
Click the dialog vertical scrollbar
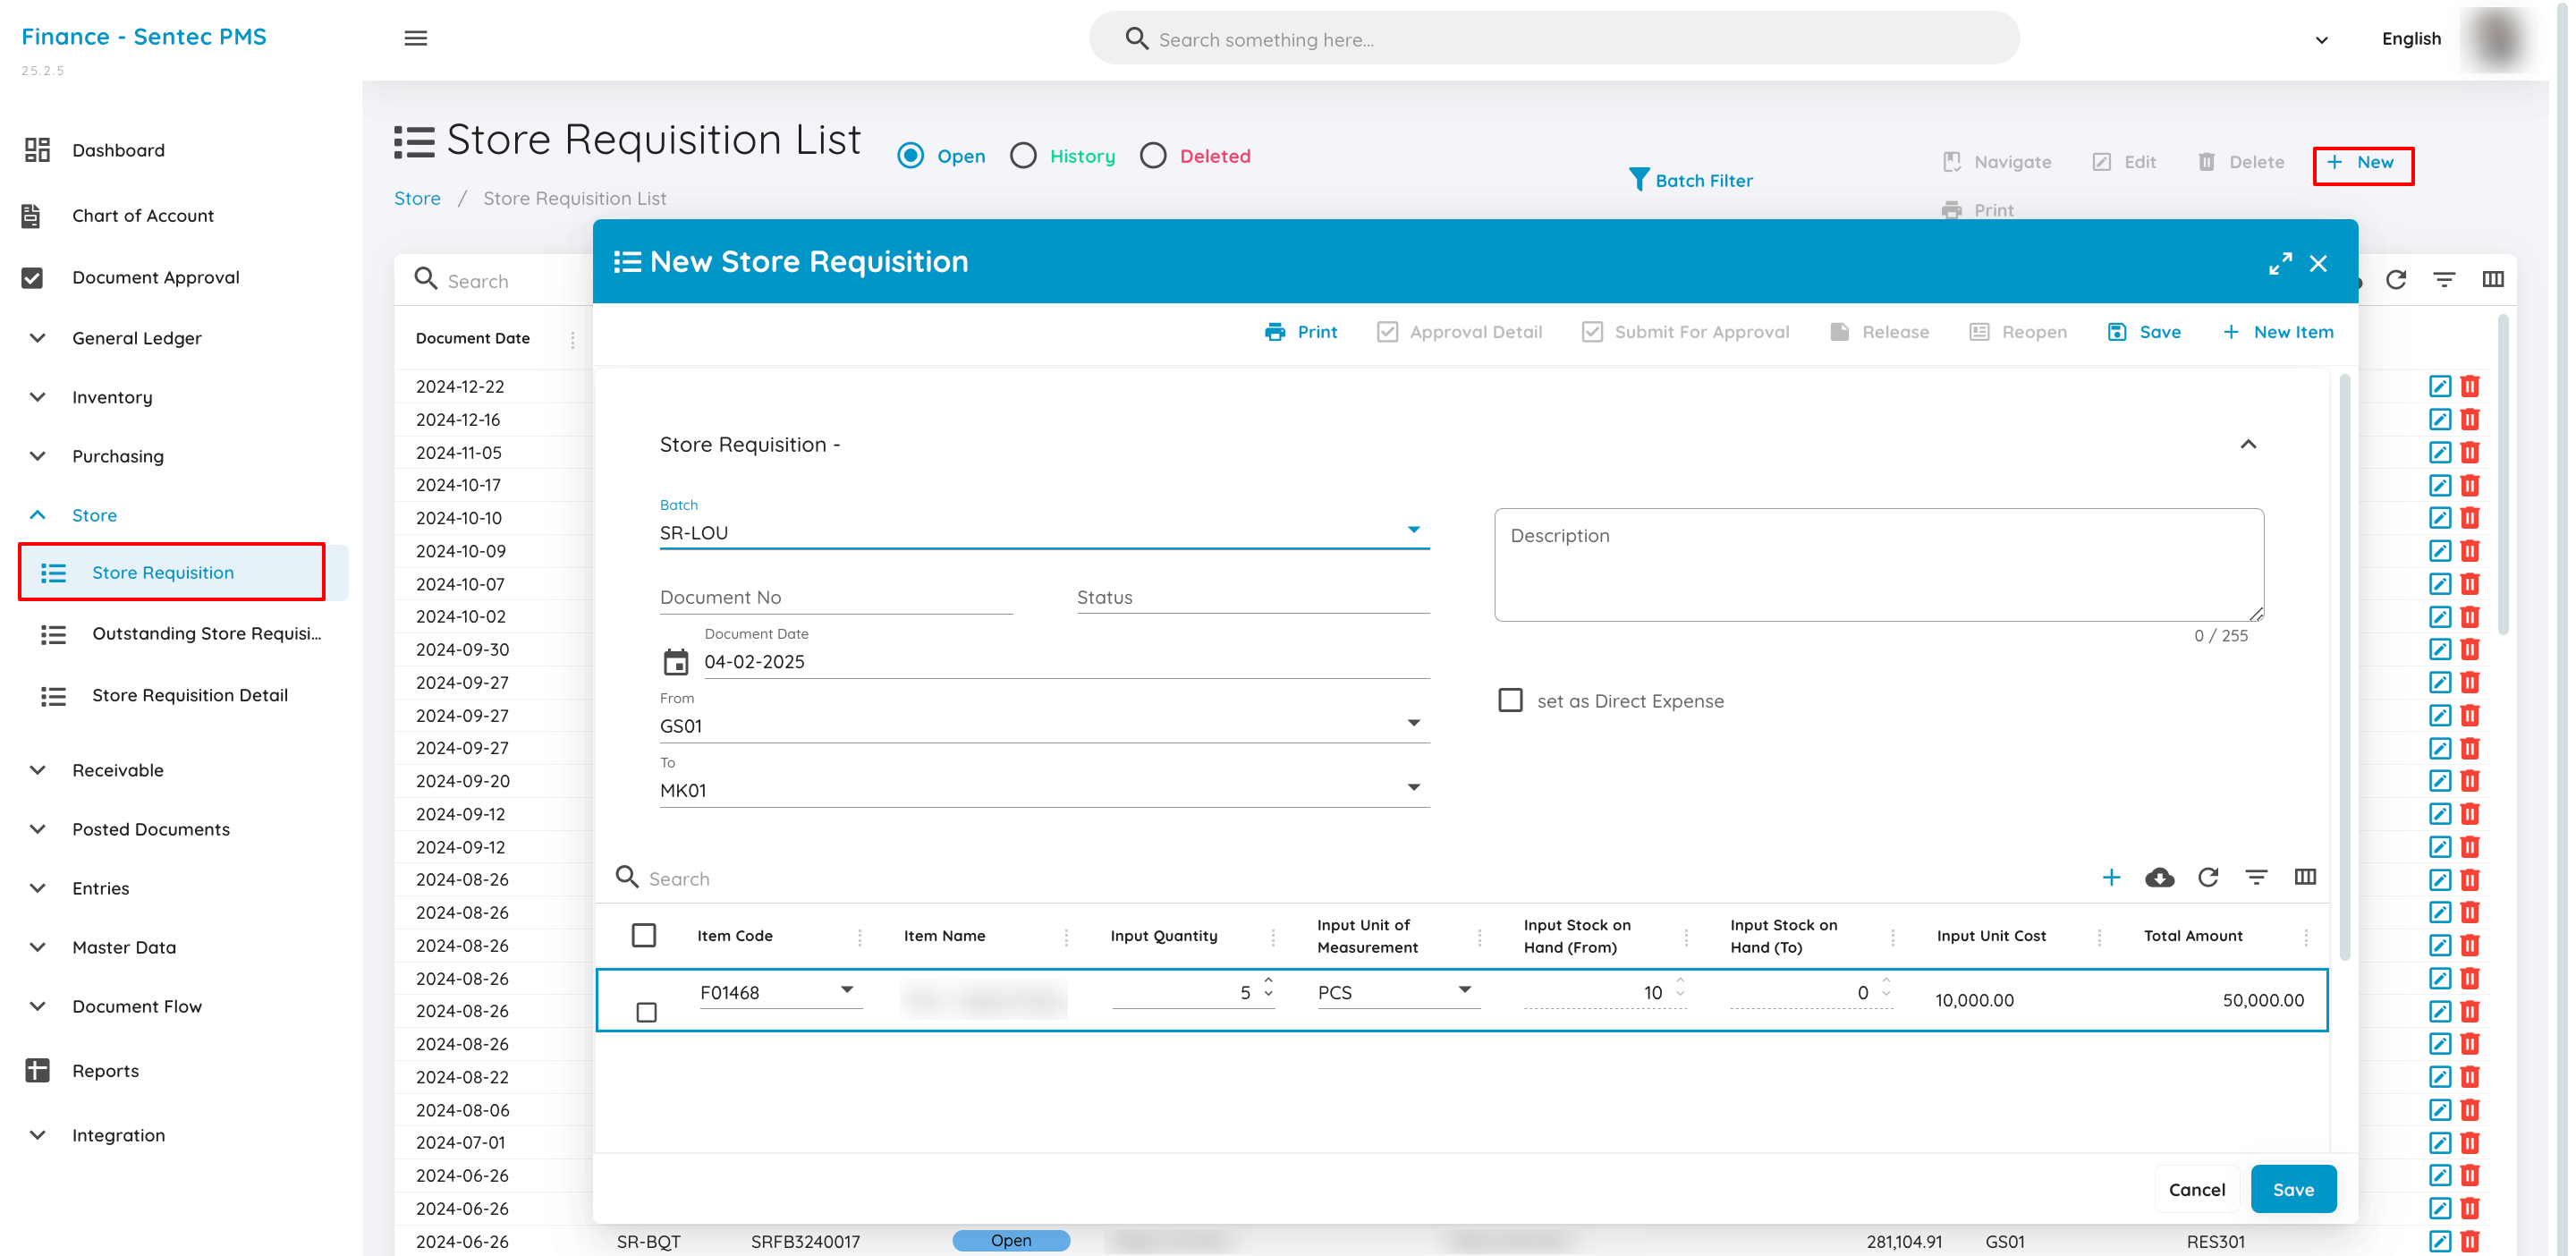(2343, 667)
